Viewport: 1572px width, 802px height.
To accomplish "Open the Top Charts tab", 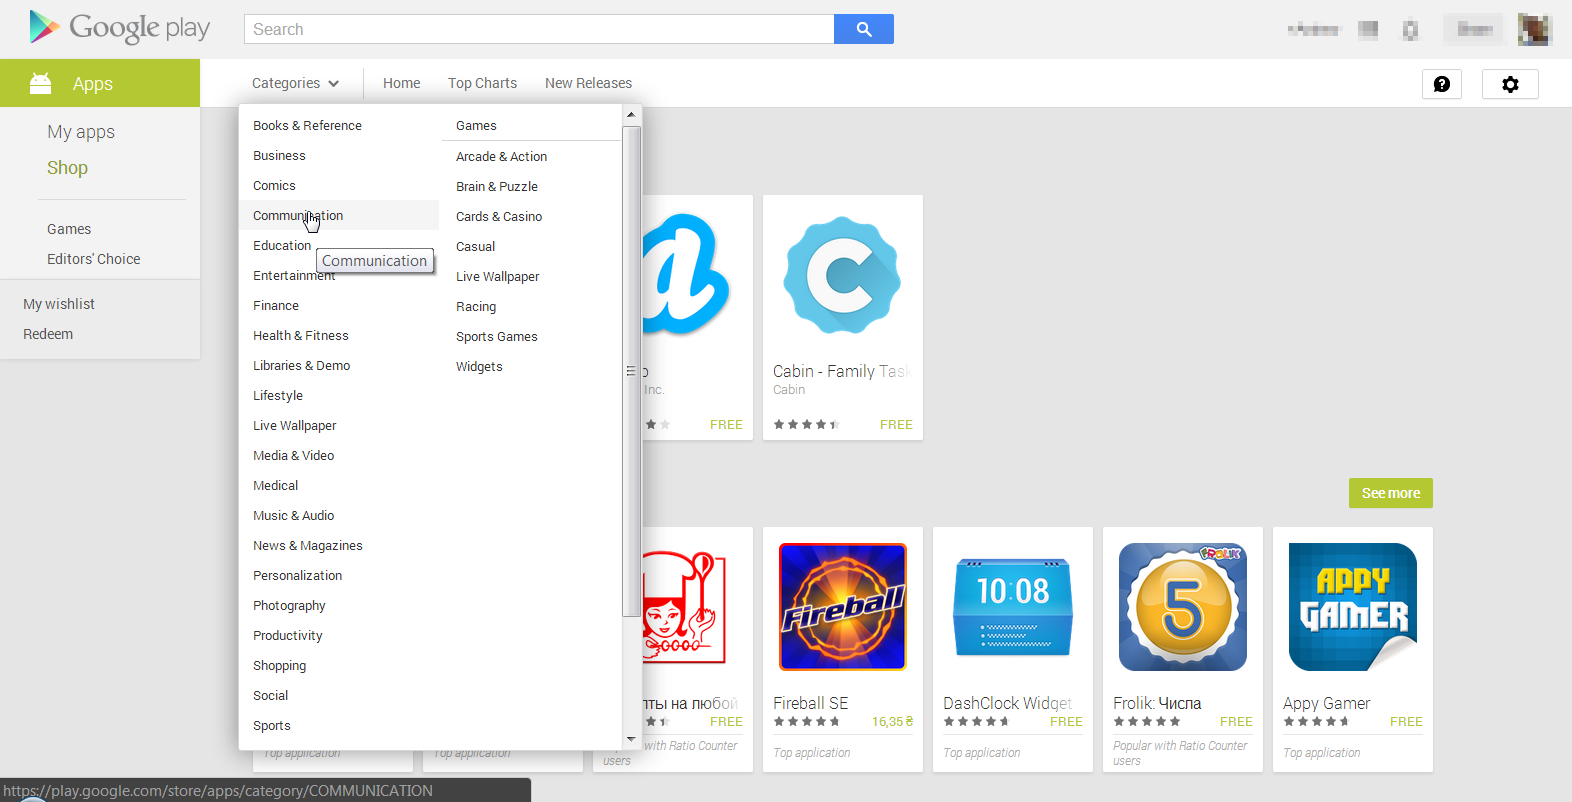I will coord(482,83).
